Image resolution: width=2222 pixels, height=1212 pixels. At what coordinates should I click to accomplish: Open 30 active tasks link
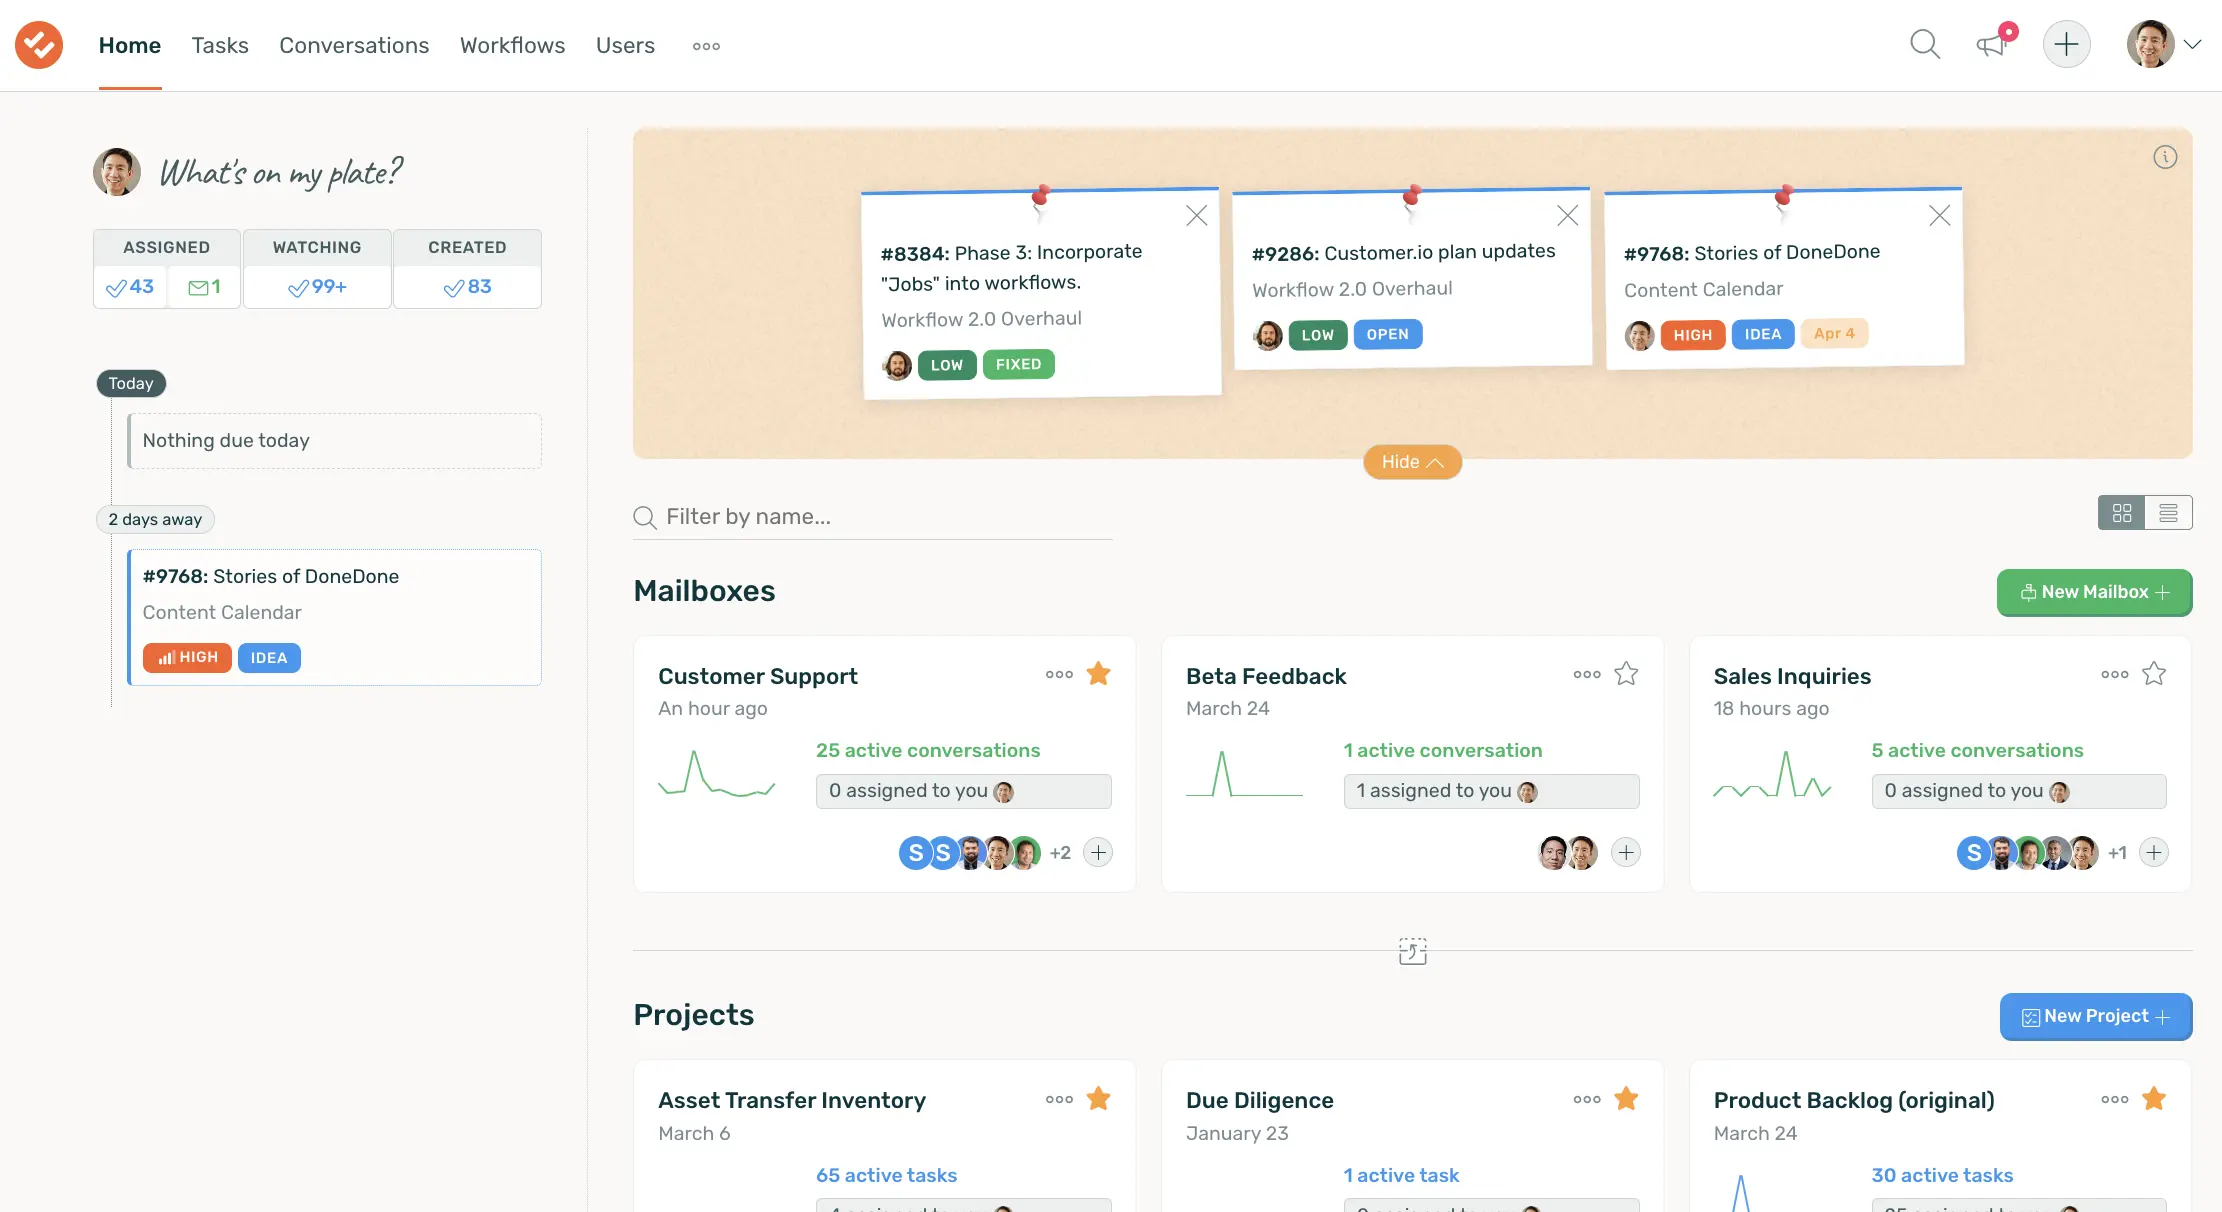(x=1942, y=1176)
